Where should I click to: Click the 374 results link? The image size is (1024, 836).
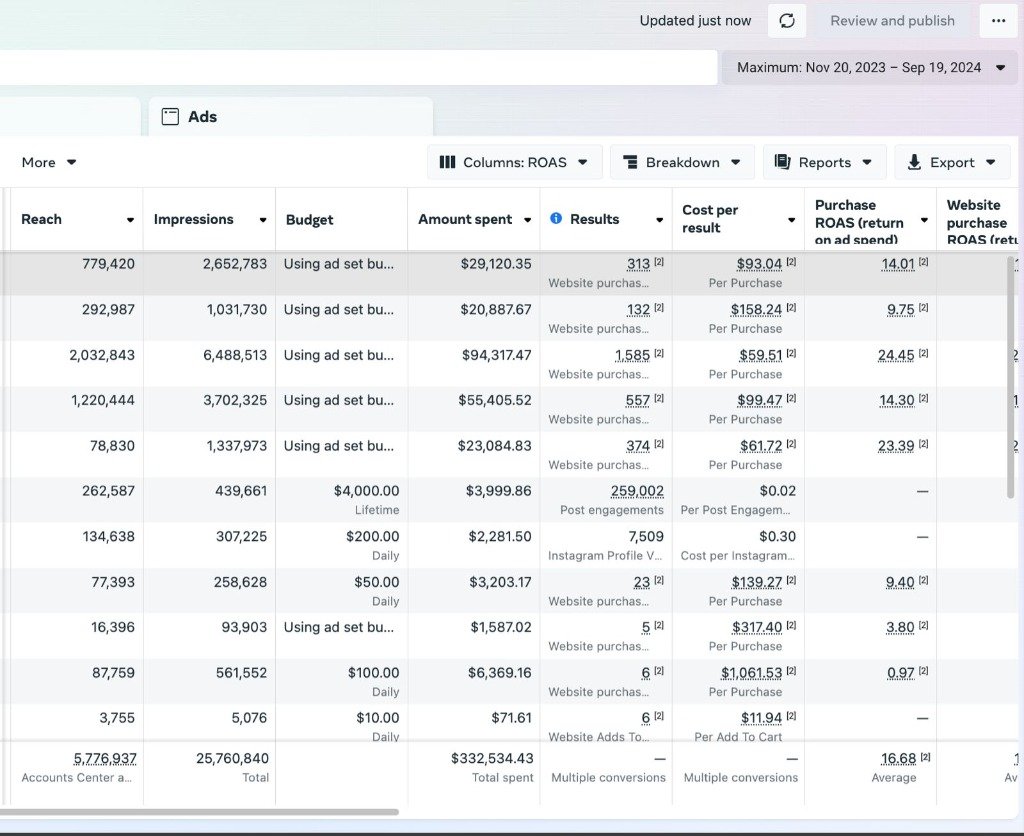(638, 446)
